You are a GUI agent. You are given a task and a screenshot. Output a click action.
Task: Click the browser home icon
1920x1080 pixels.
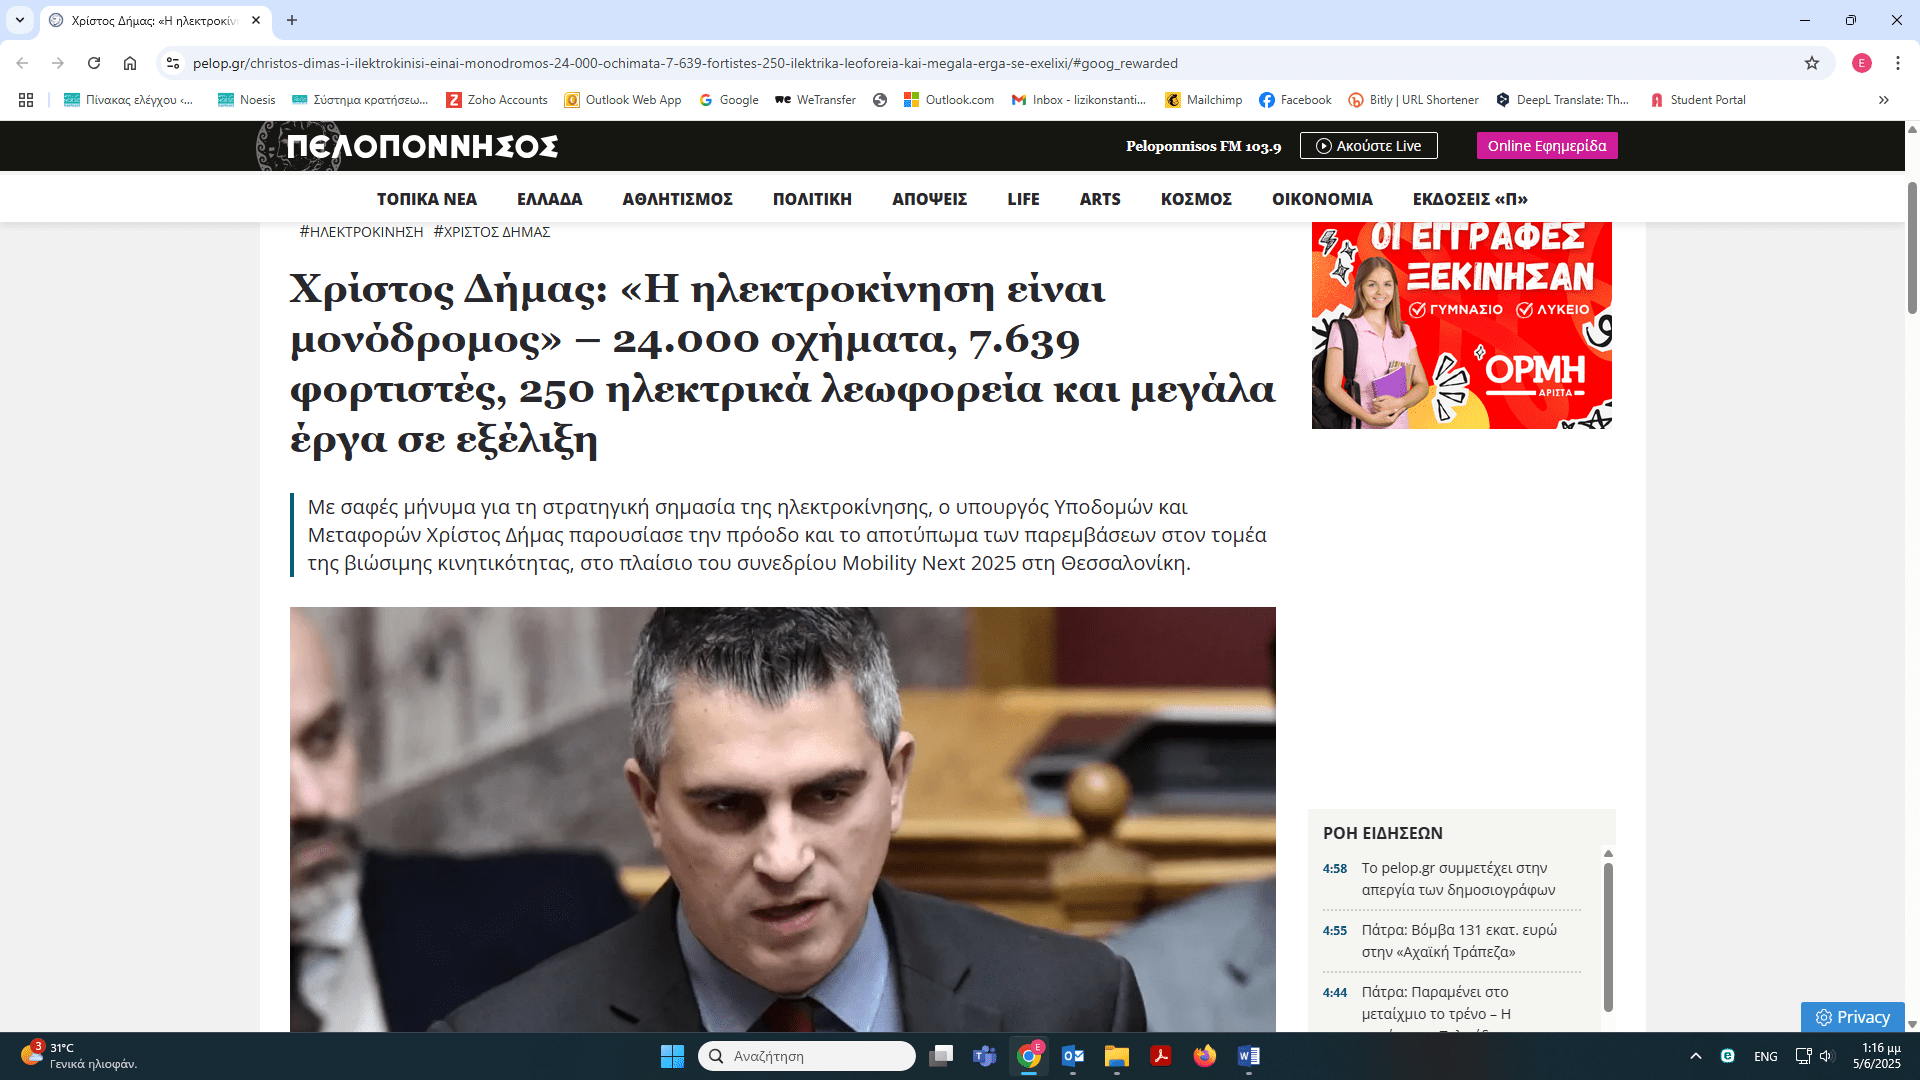pyautogui.click(x=130, y=63)
